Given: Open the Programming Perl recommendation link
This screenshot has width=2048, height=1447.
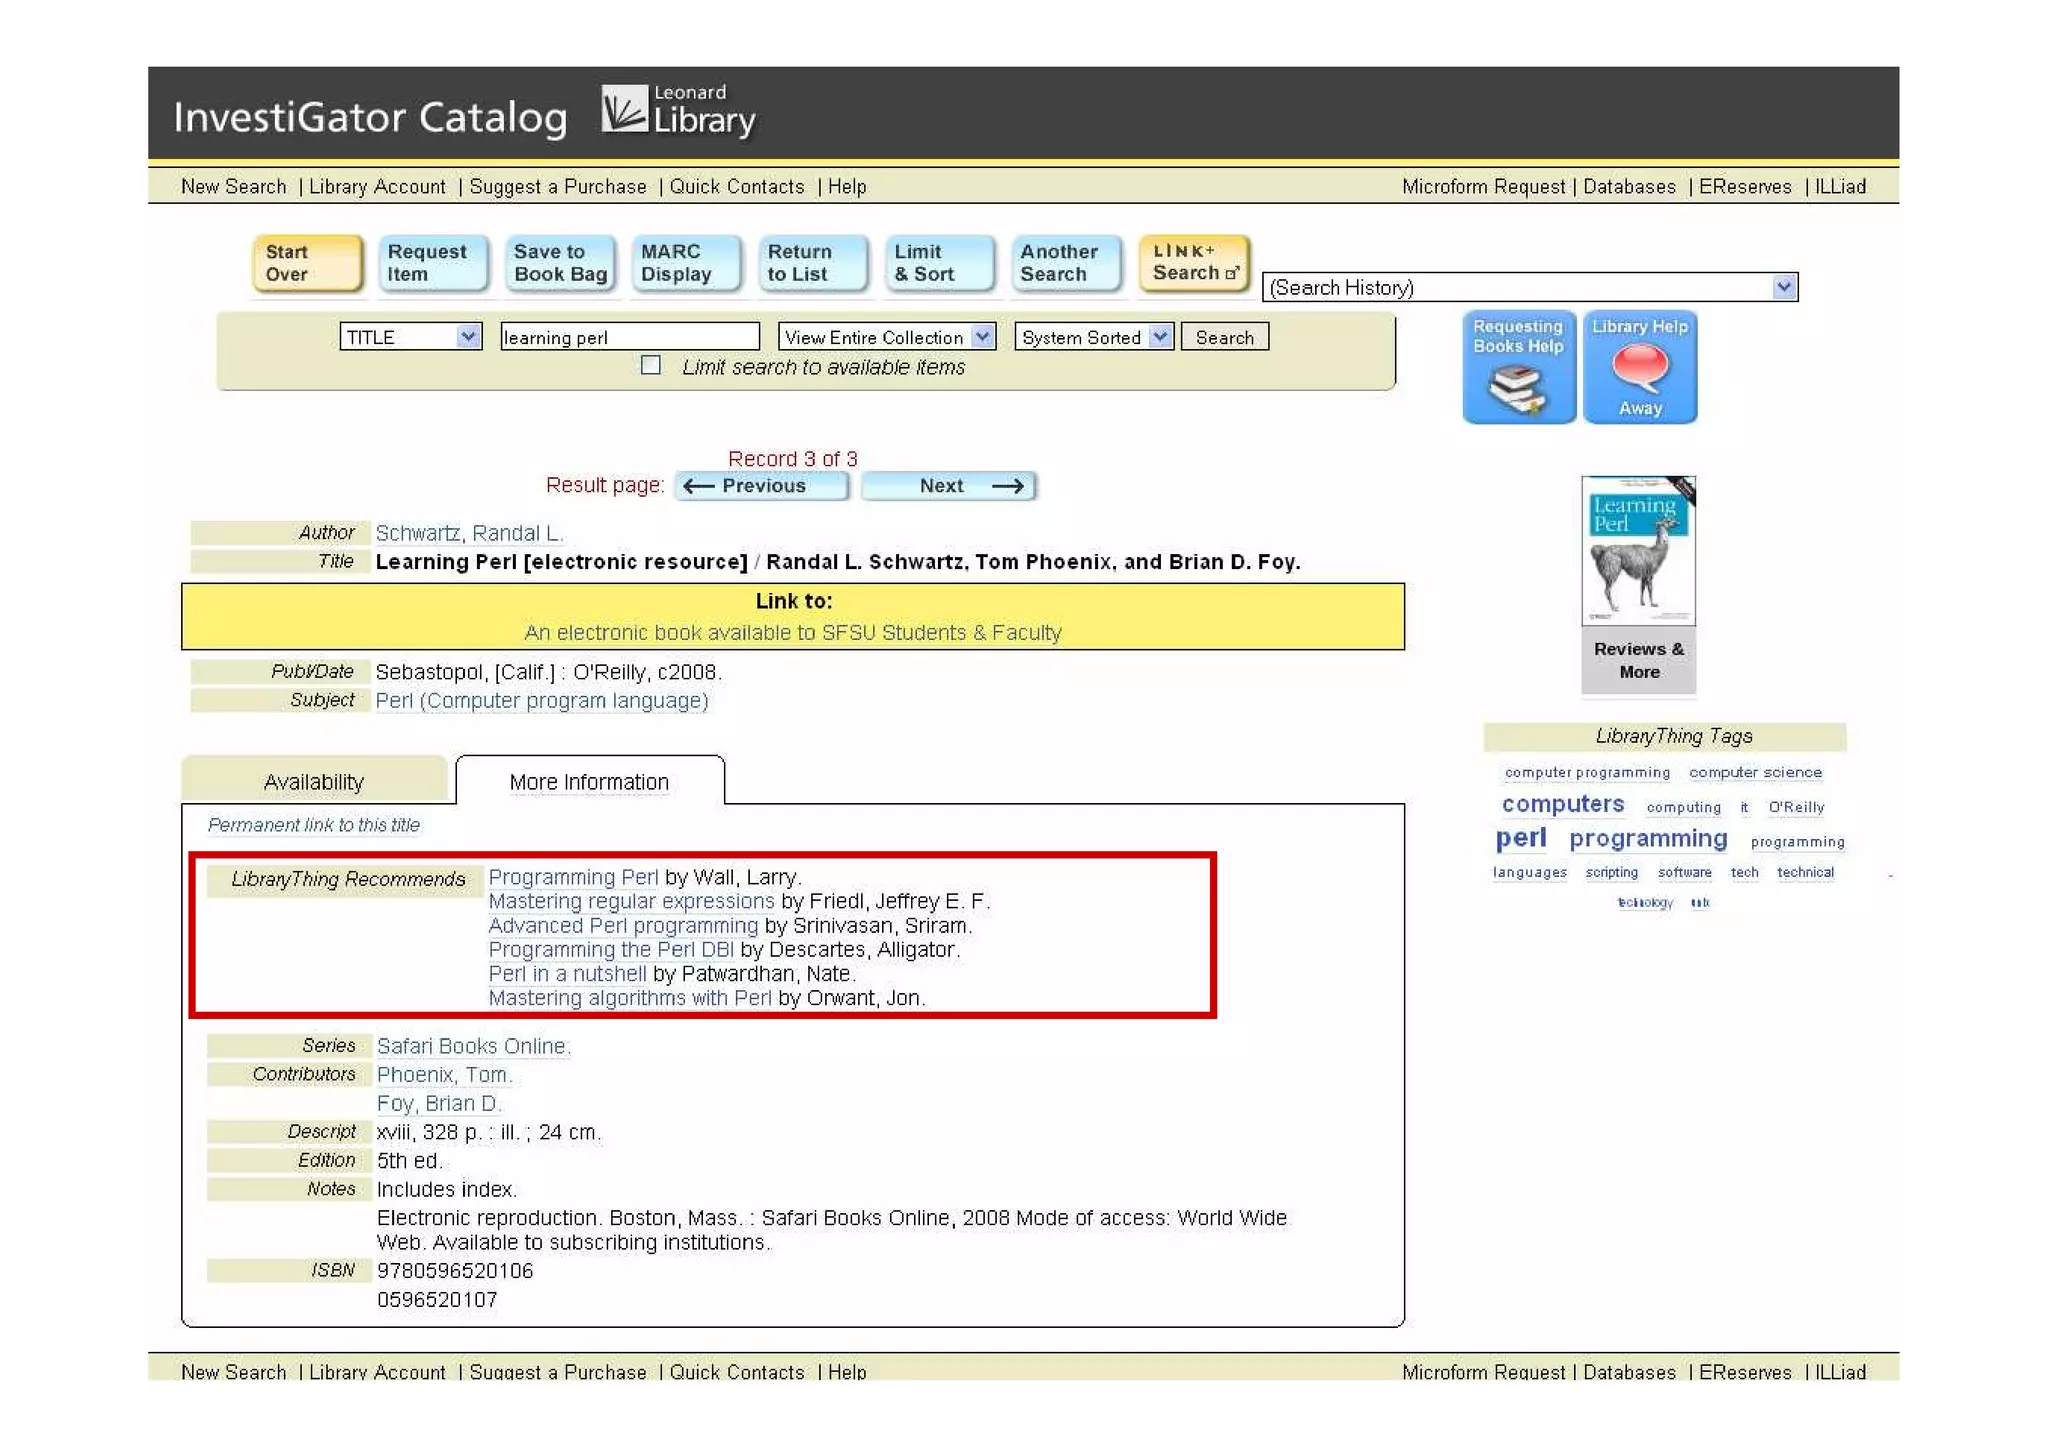Looking at the screenshot, I should (573, 877).
